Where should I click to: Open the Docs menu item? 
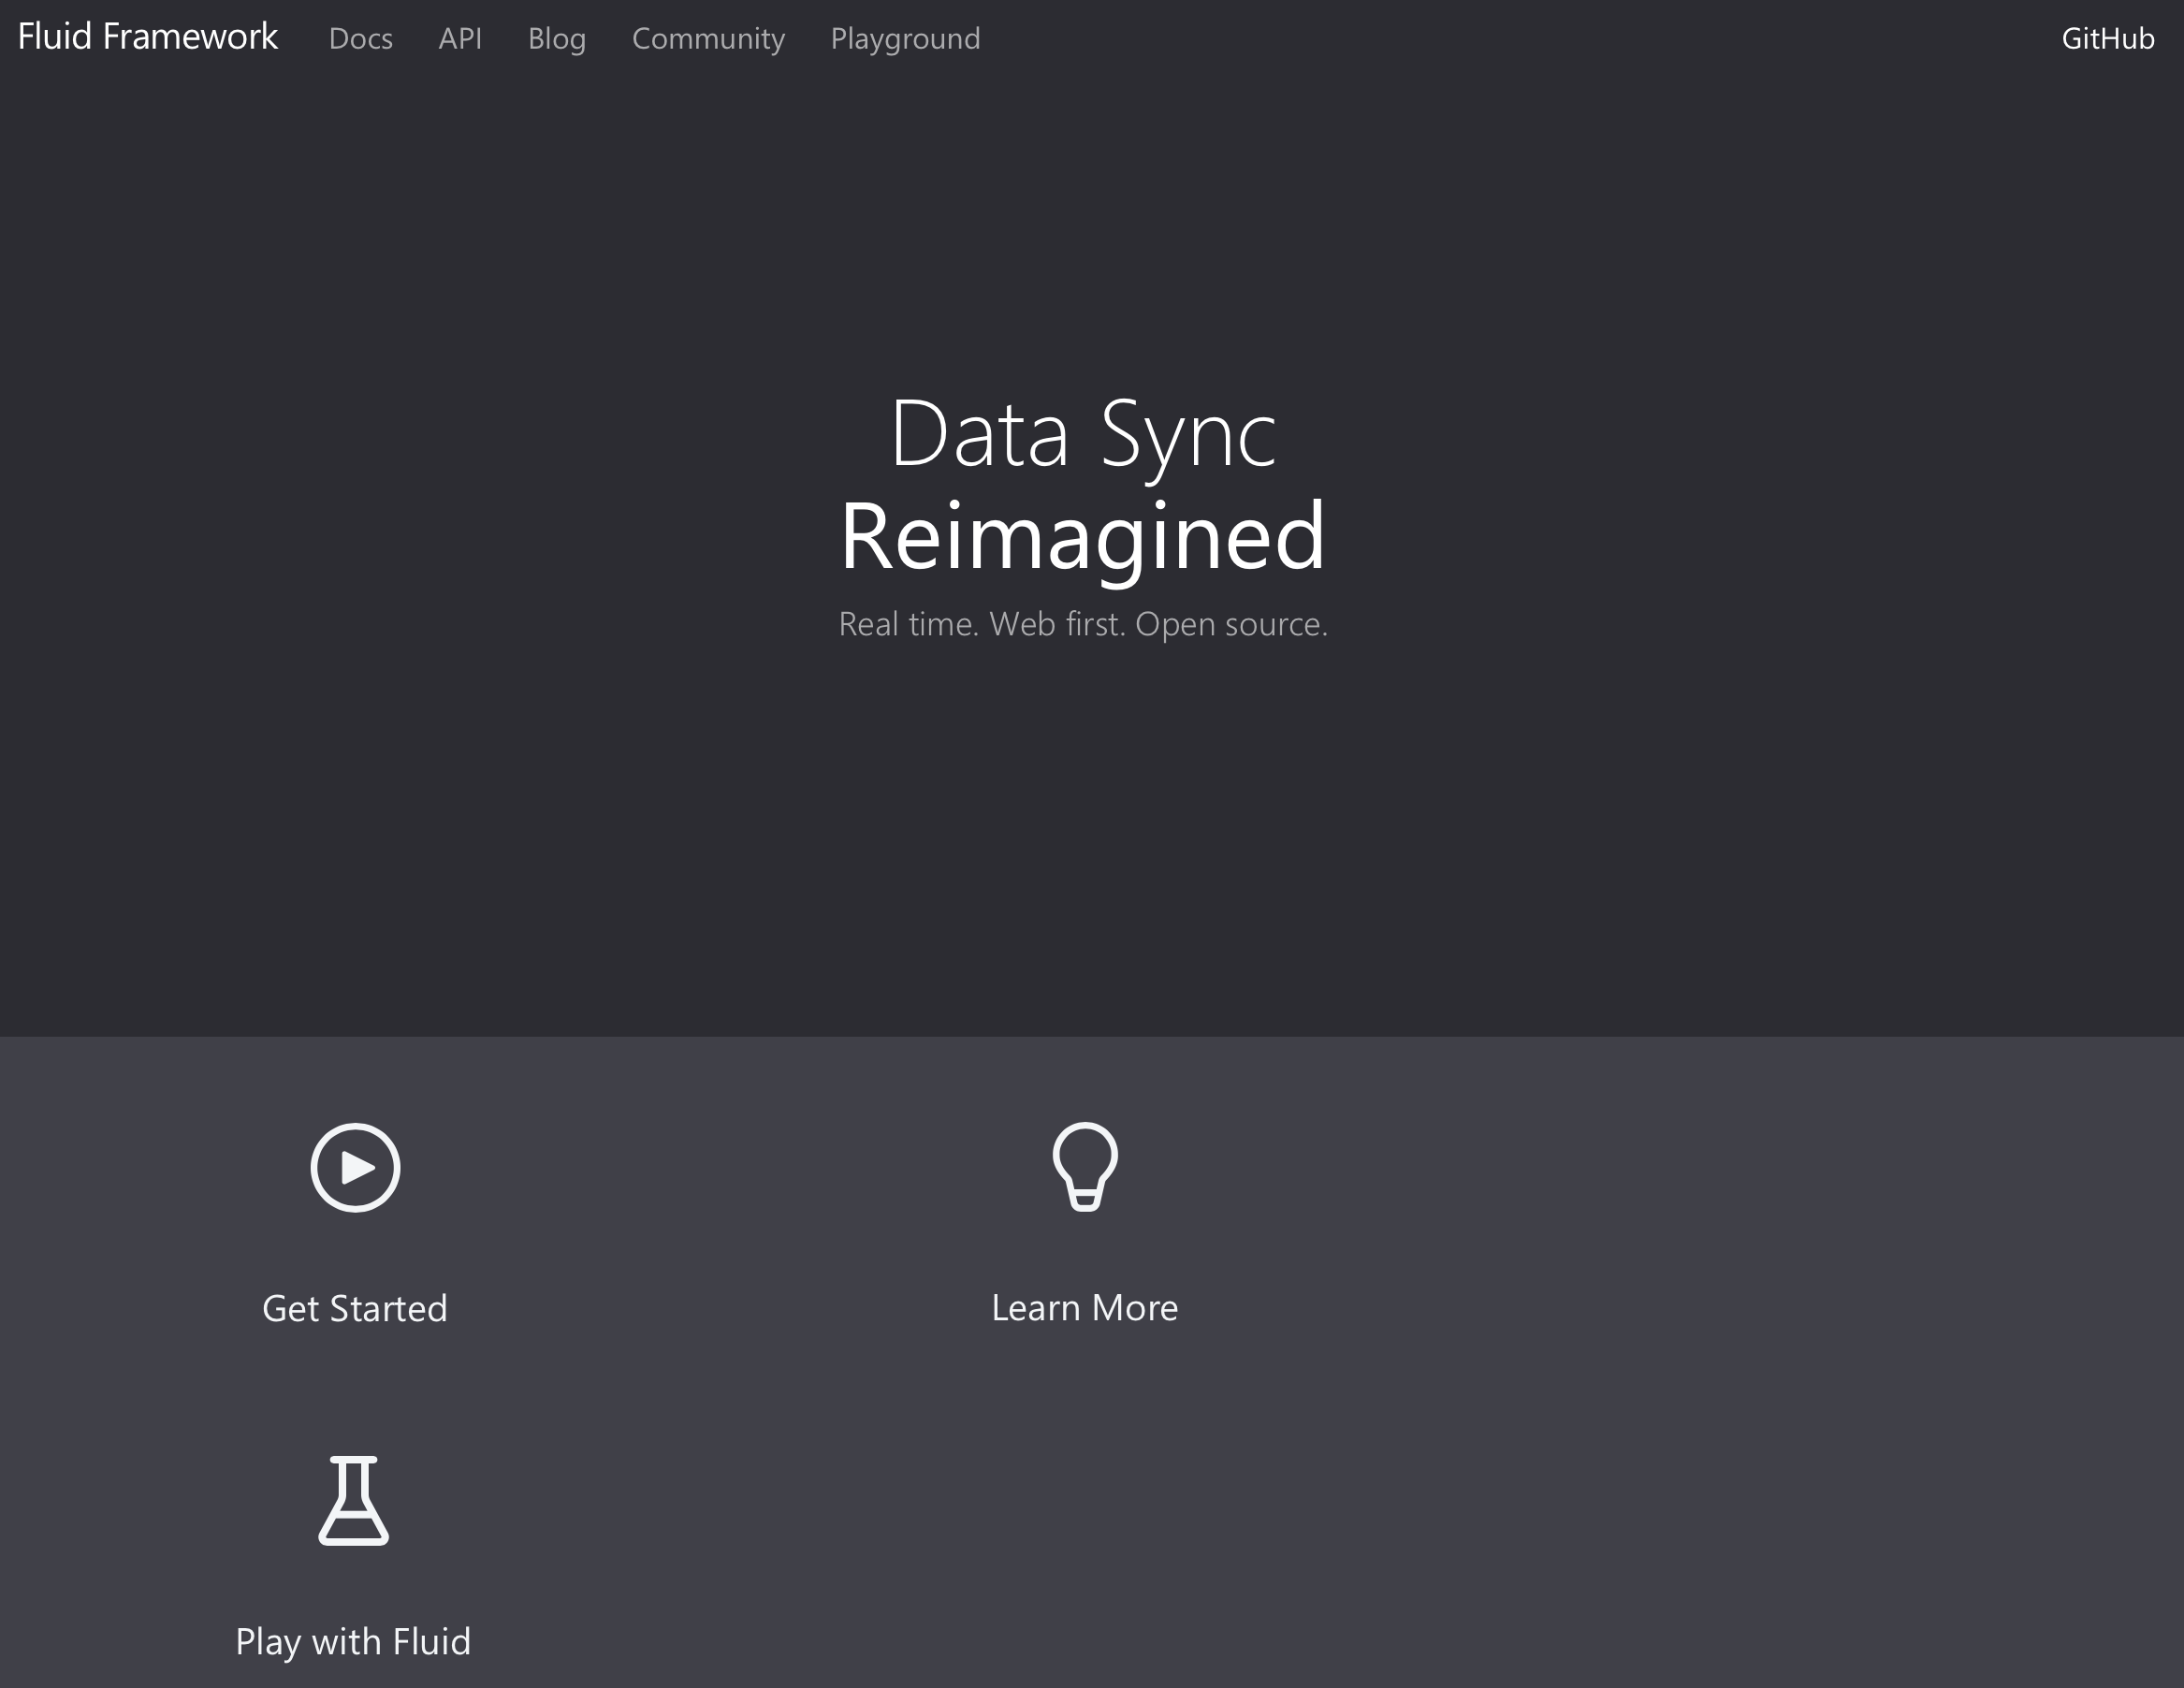tap(361, 38)
